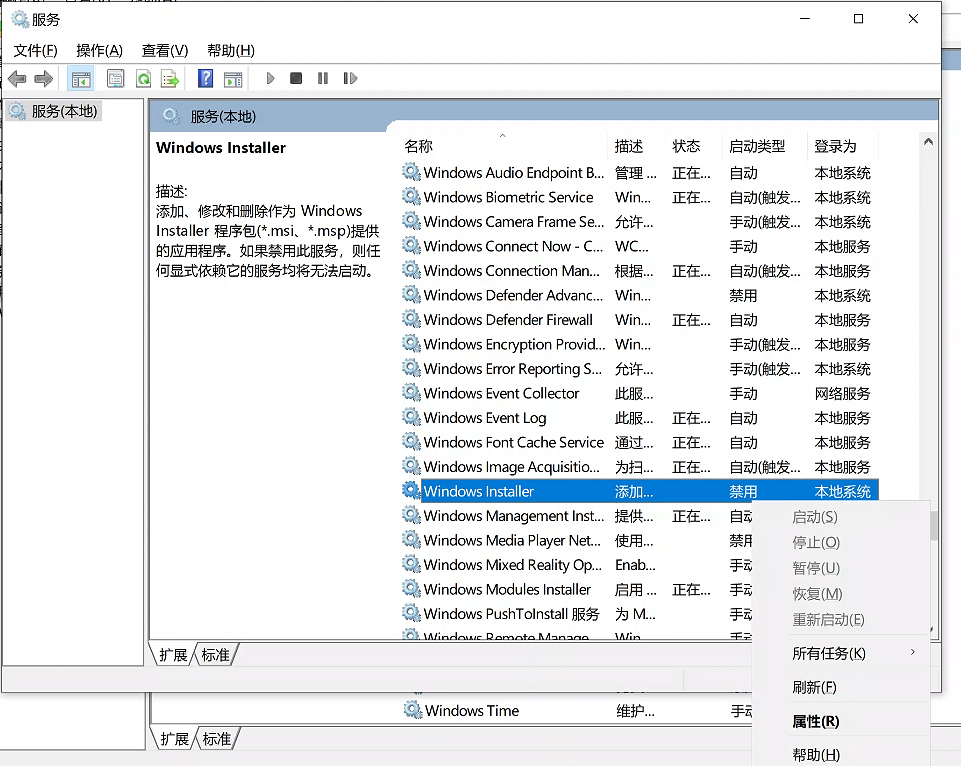Image resolution: width=961 pixels, height=766 pixels.
Task: Open the 查看(V) menu
Action: 165,51
